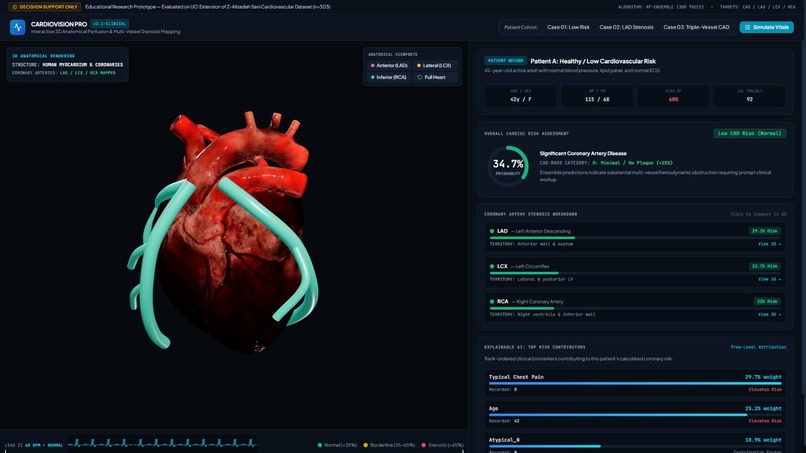Click the Lead II ECG waveform strip
This screenshot has height=453, width=806.
click(x=162, y=443)
